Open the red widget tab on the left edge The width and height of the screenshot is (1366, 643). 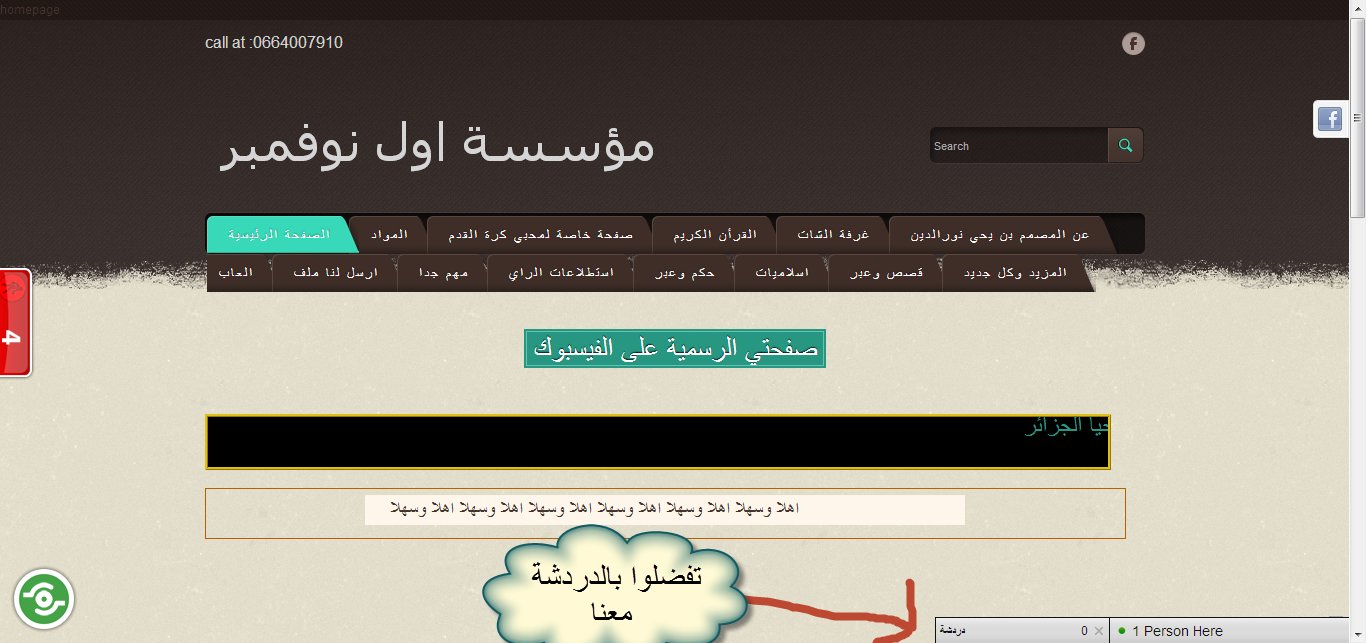coord(14,322)
